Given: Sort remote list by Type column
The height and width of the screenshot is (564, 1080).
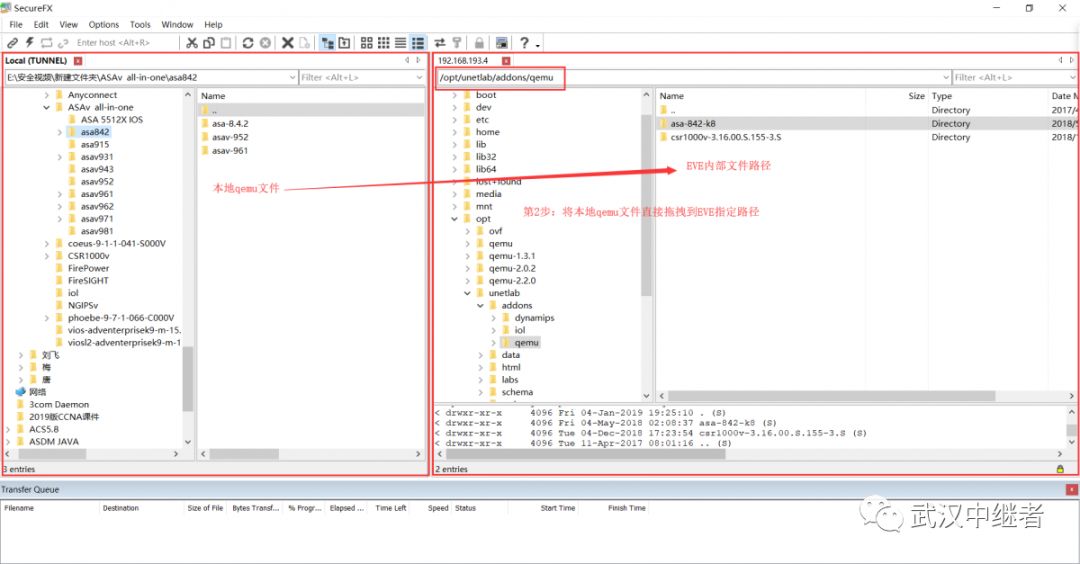Looking at the screenshot, I should point(942,96).
